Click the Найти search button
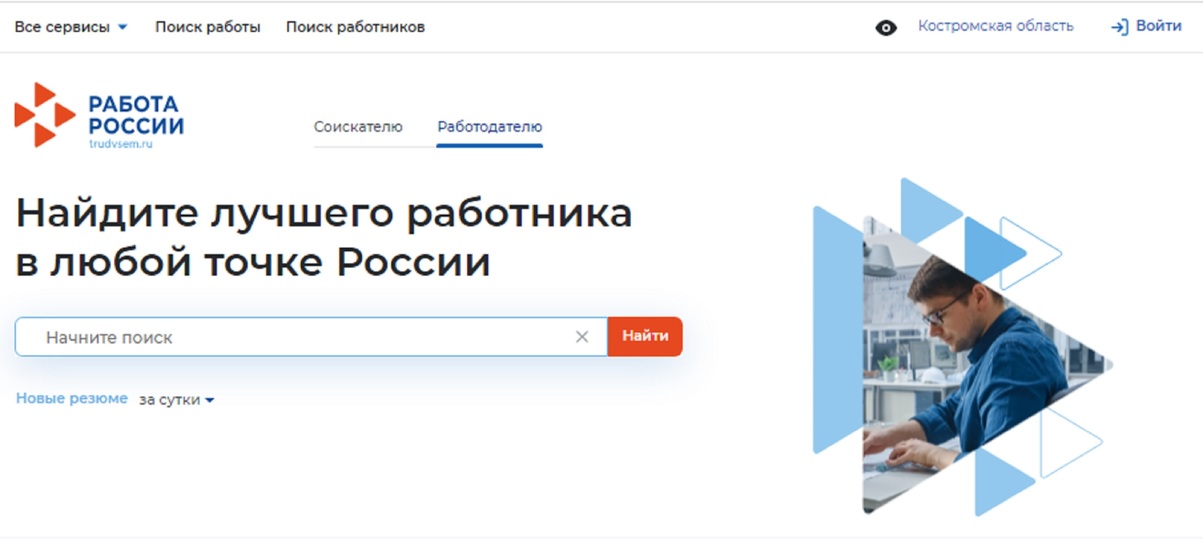 click(x=645, y=337)
